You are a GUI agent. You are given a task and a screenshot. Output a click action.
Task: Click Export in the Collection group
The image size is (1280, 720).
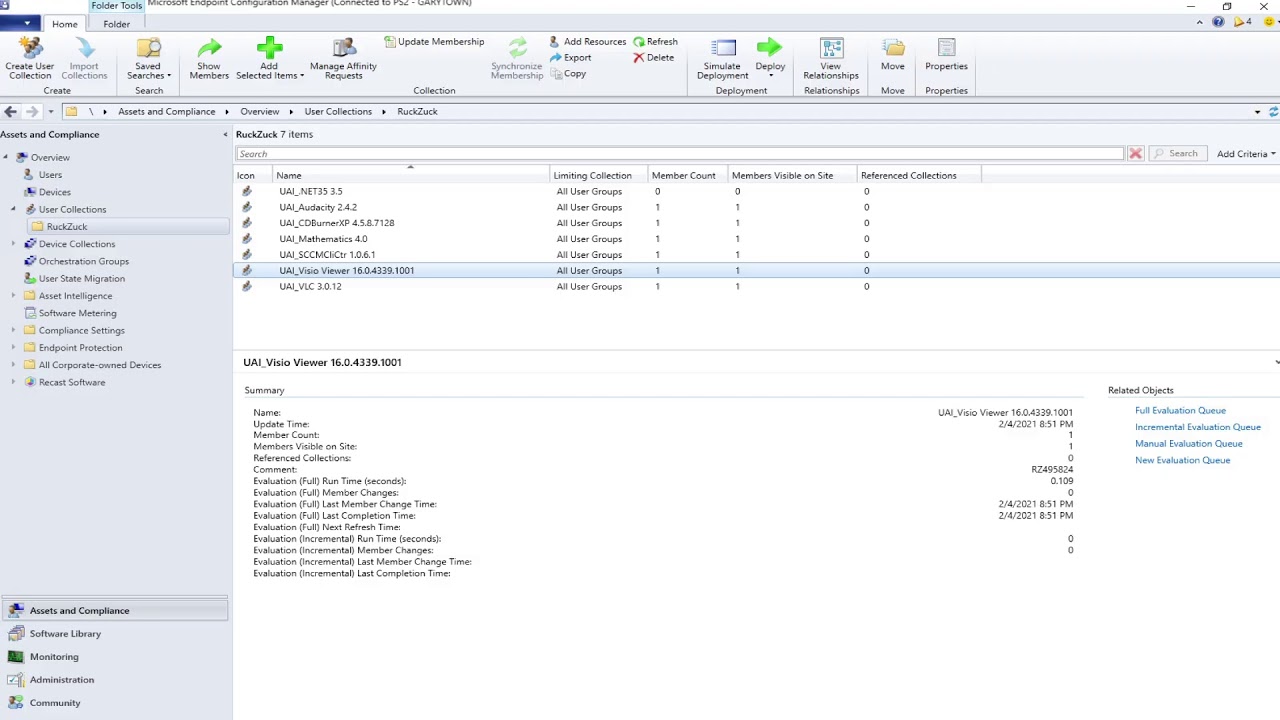(x=570, y=58)
